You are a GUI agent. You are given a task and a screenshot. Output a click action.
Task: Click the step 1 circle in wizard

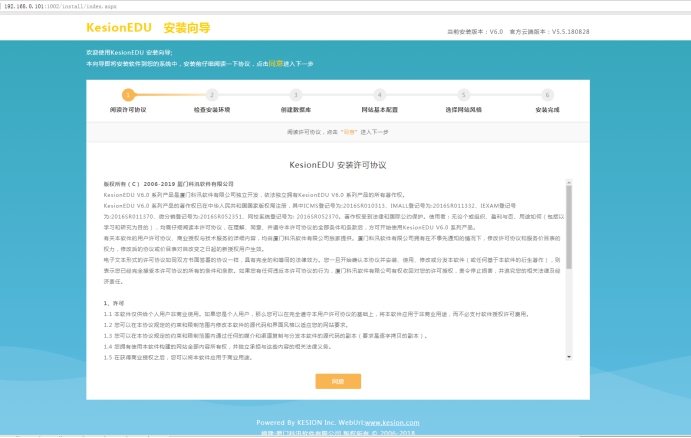pos(127,95)
